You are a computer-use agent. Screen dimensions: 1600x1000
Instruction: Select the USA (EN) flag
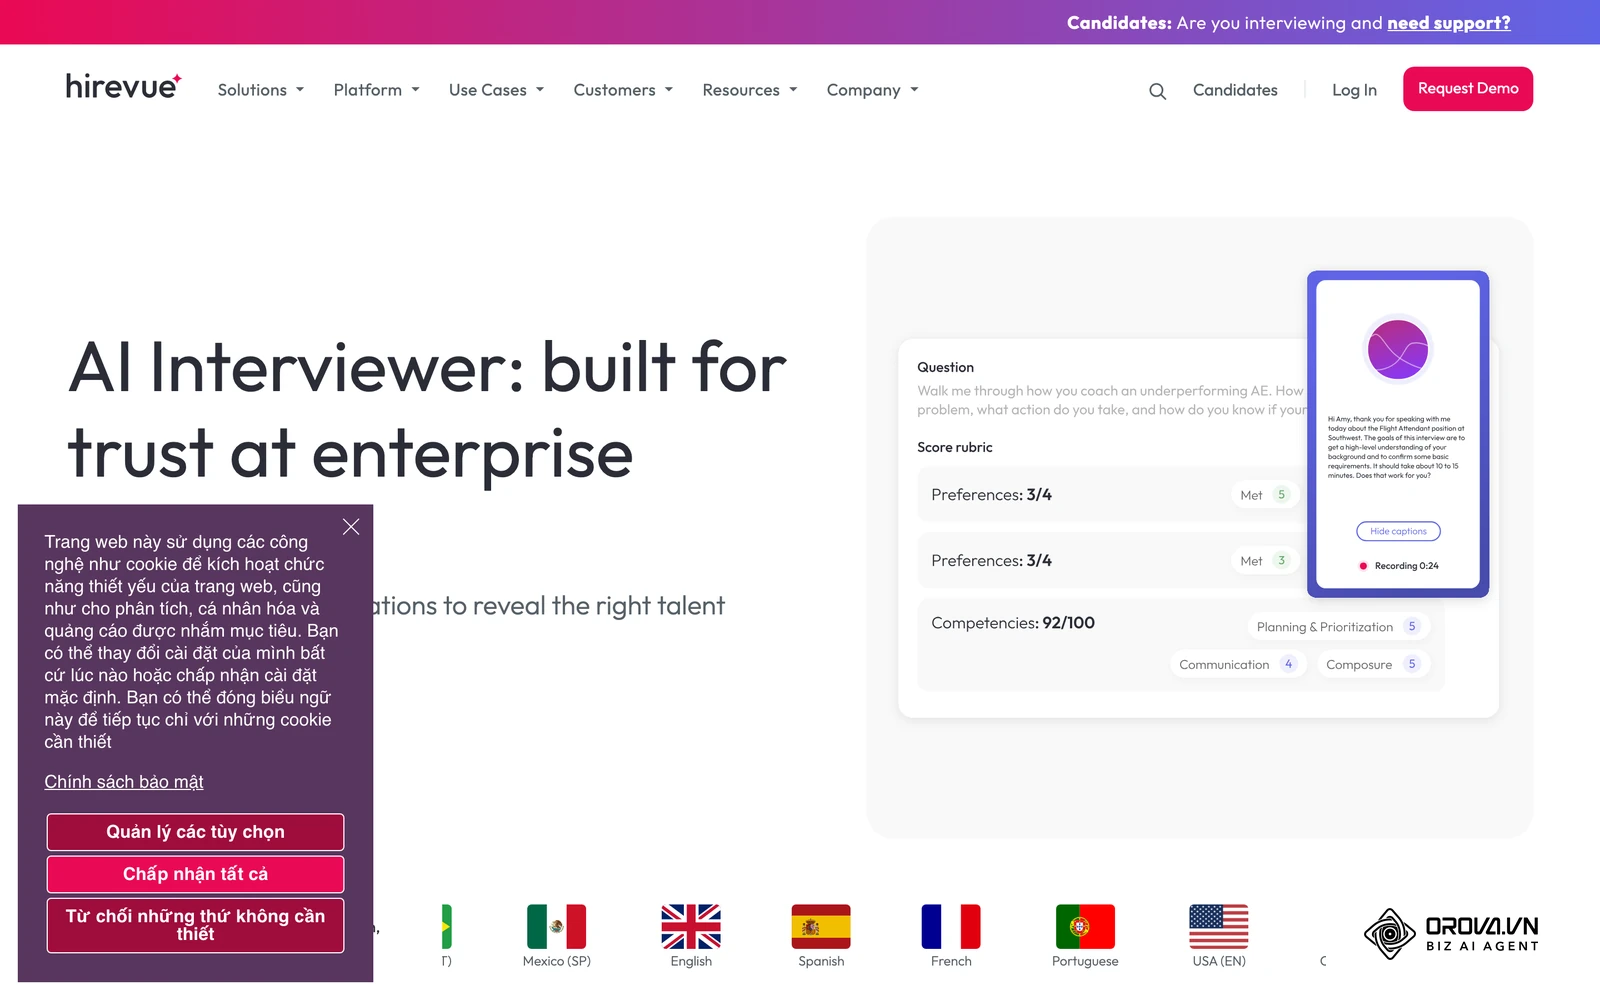pos(1219,926)
